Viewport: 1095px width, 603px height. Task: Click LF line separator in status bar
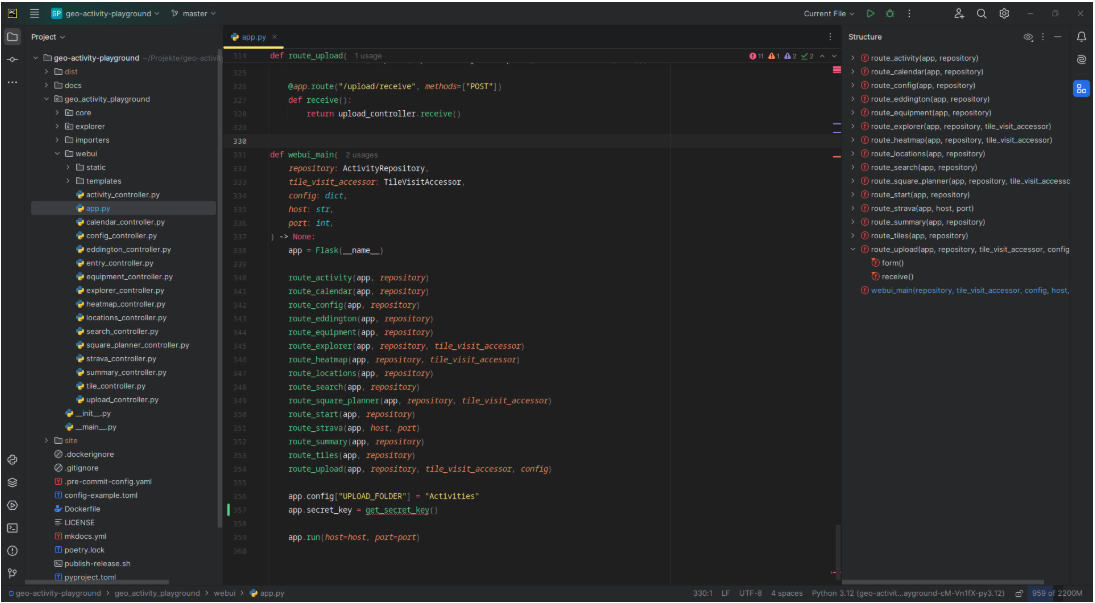(x=726, y=593)
